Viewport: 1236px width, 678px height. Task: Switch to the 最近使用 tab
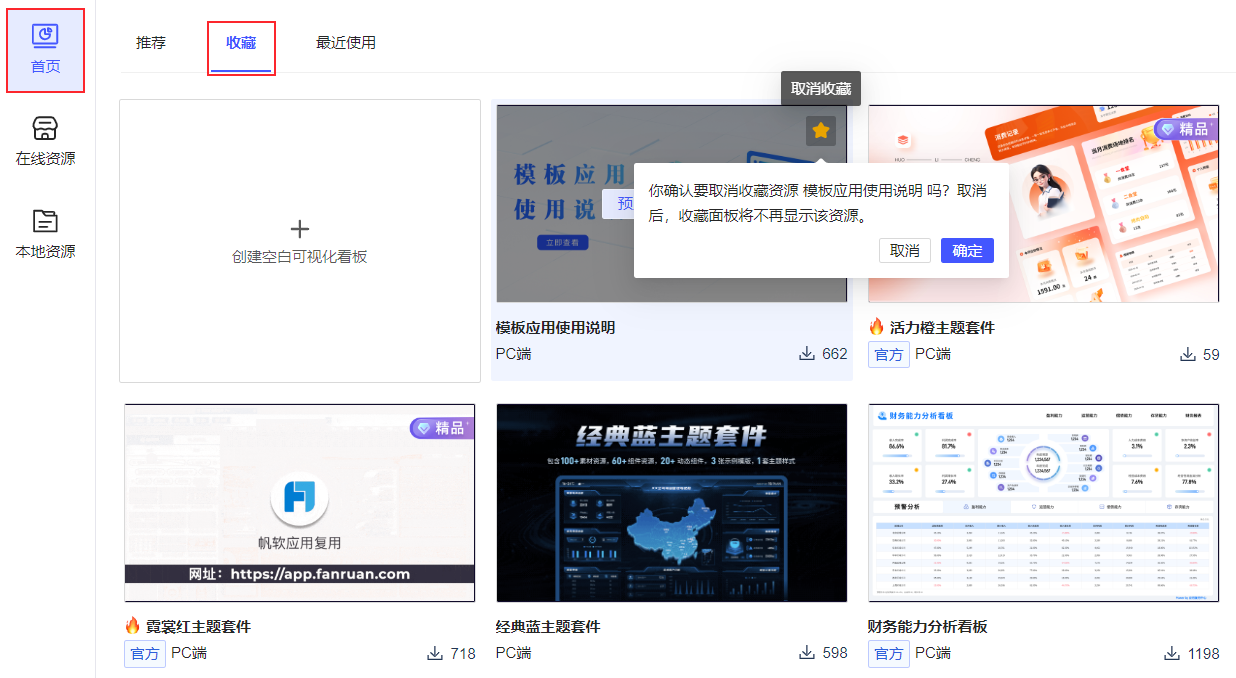[346, 42]
